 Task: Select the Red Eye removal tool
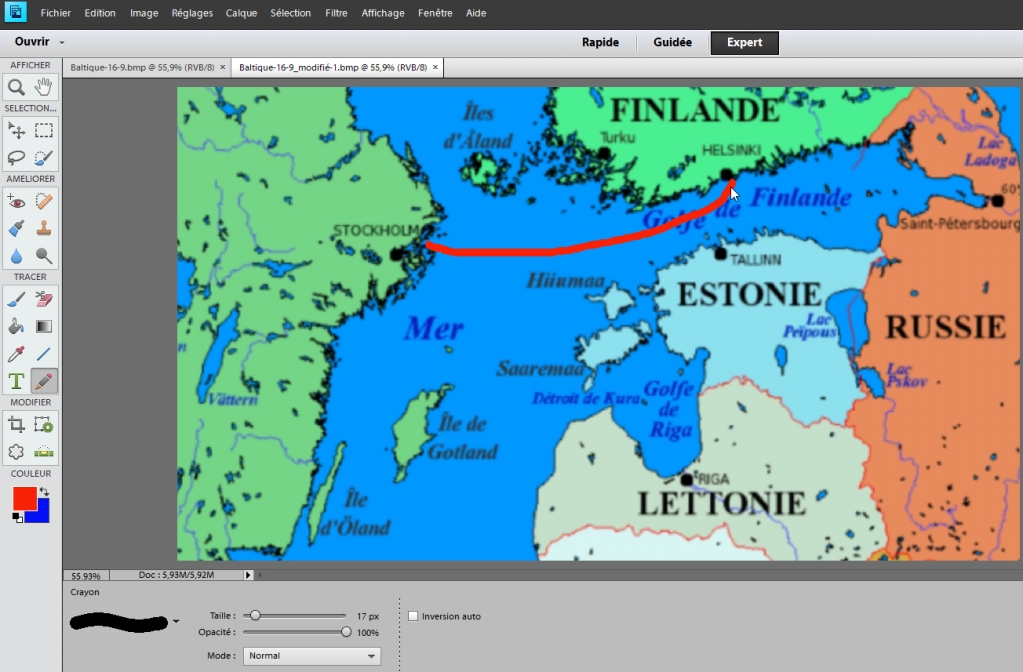coord(16,201)
